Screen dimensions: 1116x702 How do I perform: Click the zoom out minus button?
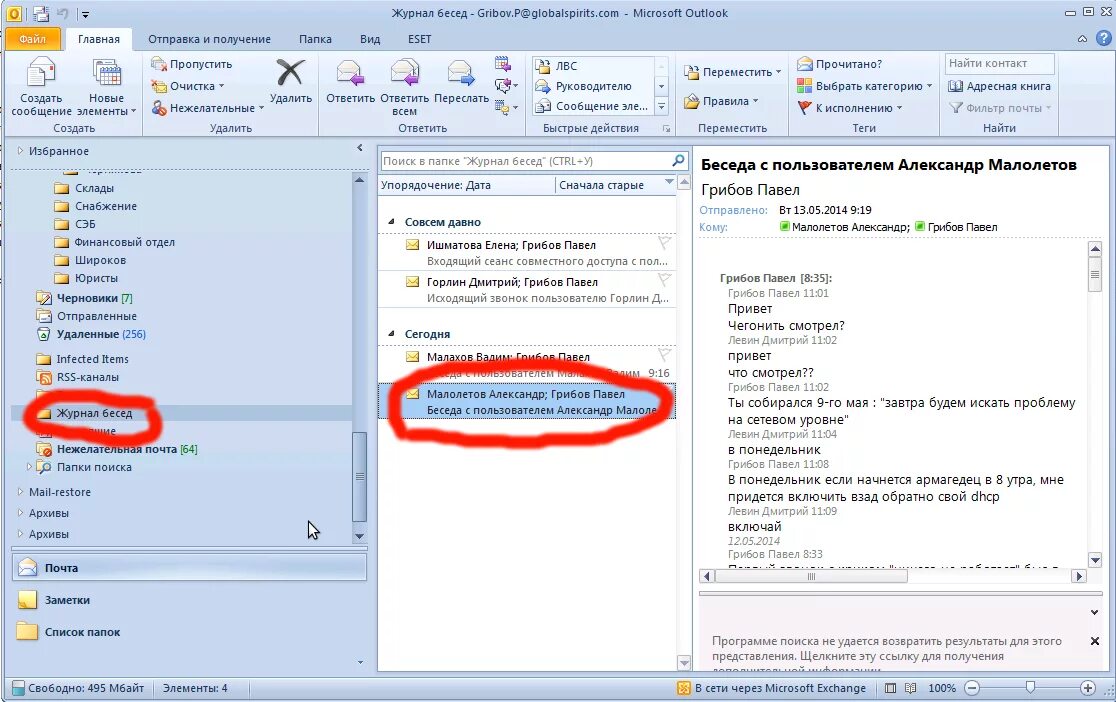(972, 688)
